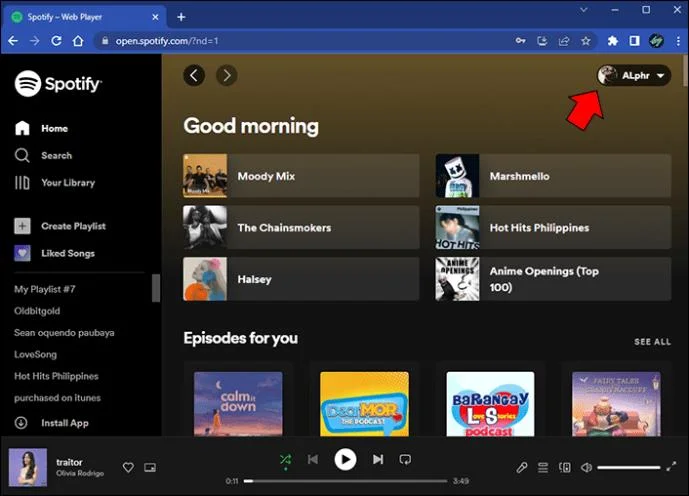Open the Chrome extensions puzzle icon

click(x=613, y=41)
